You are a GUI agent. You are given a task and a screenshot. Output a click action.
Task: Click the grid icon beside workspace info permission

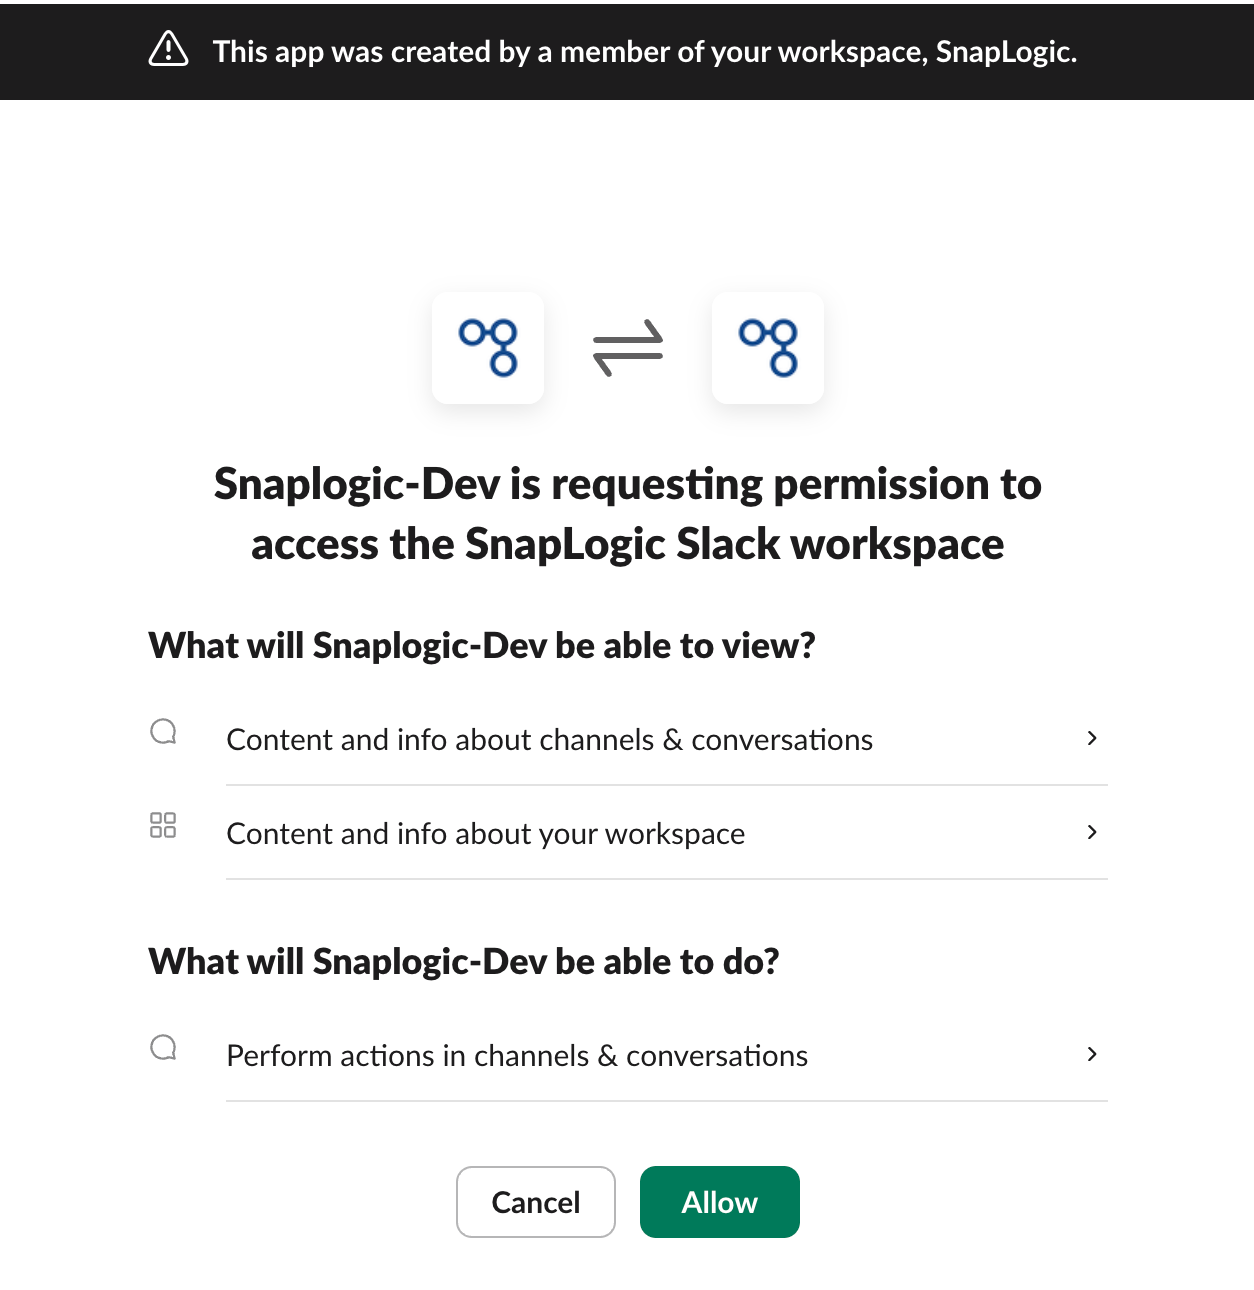pyautogui.click(x=163, y=825)
